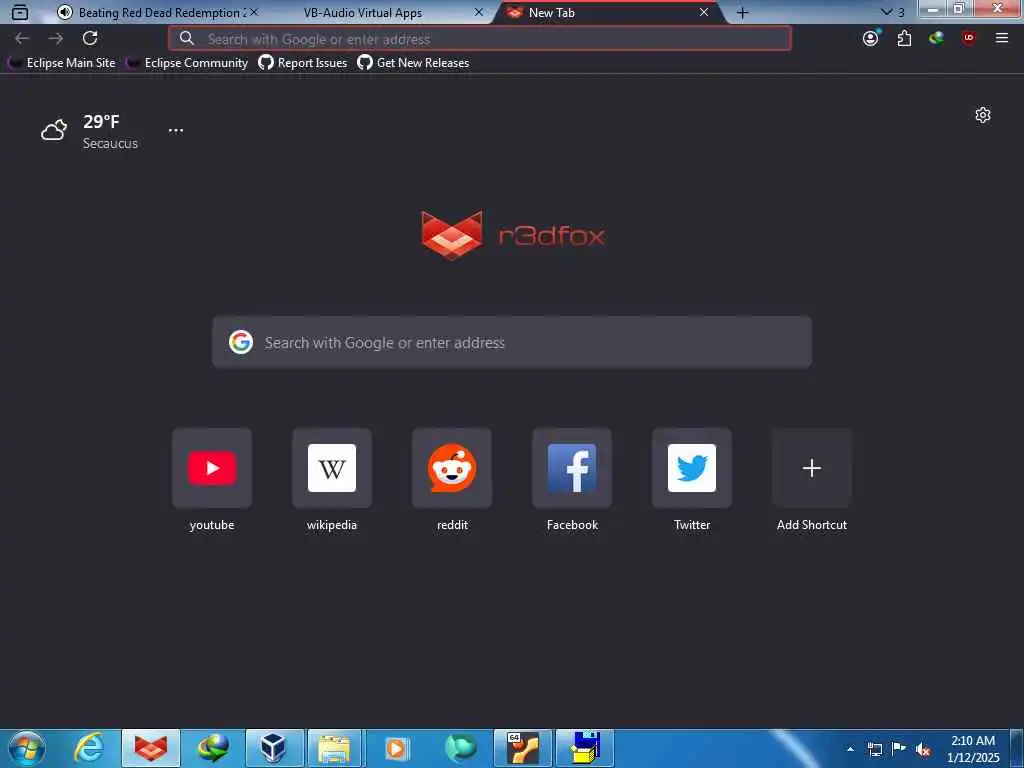Open the teal globe taskbar app
This screenshot has height=768, width=1024.
[460, 748]
